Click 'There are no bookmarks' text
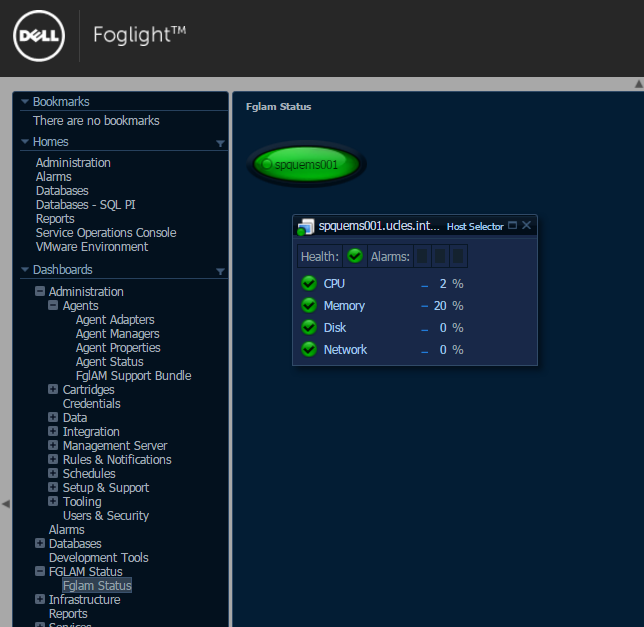The height and width of the screenshot is (627, 644). (x=96, y=120)
